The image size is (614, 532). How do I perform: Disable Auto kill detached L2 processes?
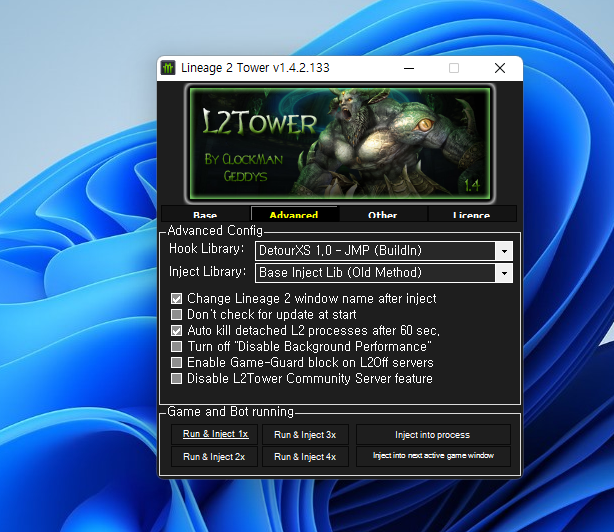point(177,330)
